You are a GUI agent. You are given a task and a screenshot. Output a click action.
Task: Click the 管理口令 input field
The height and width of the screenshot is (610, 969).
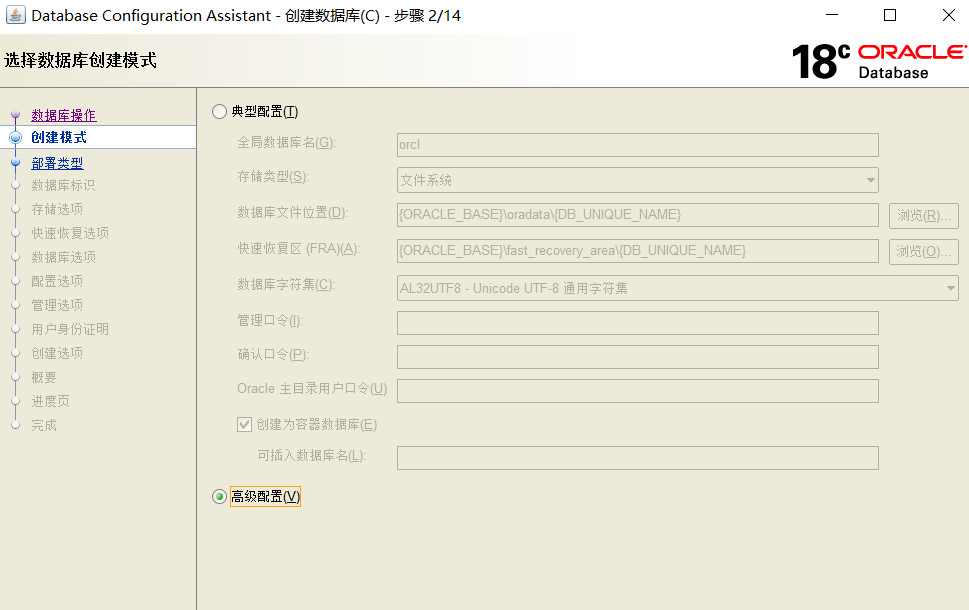638,323
